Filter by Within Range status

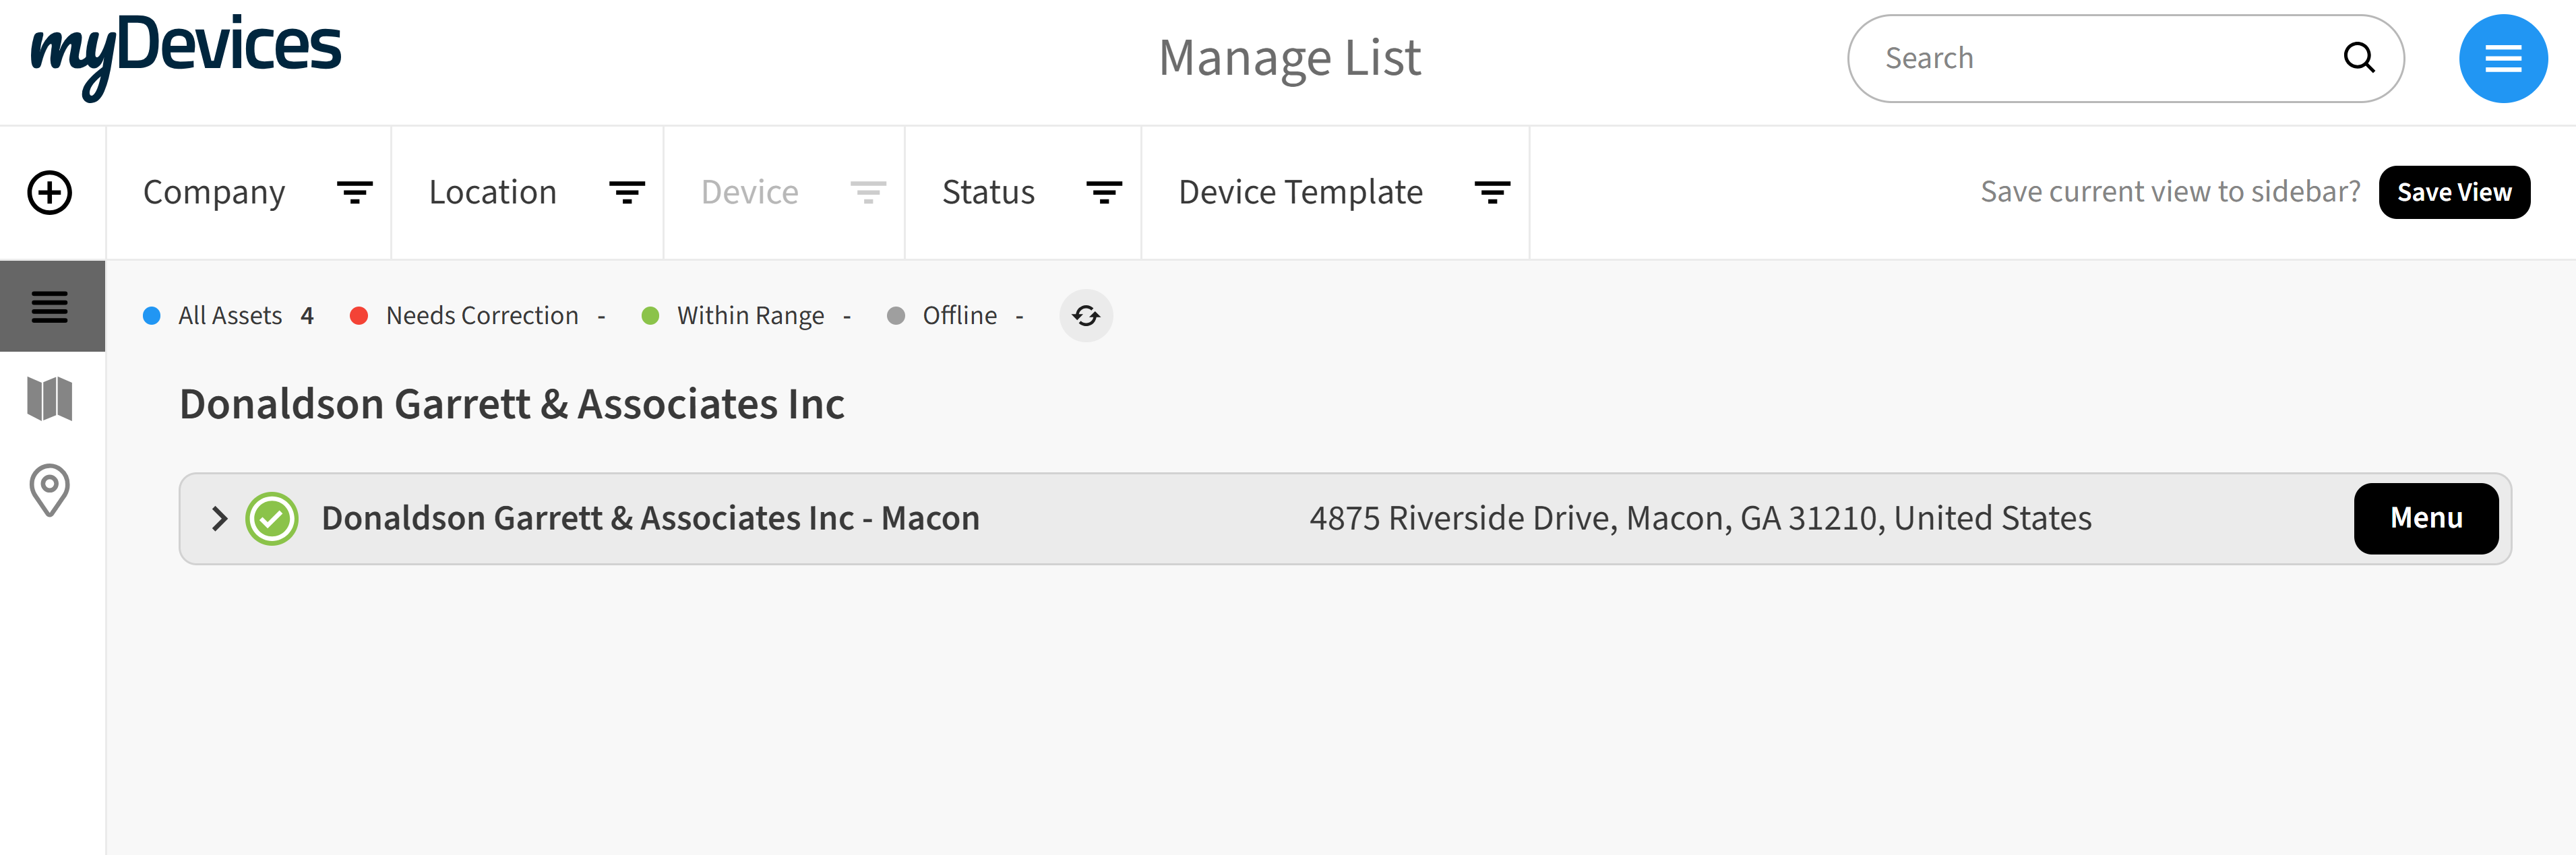tap(749, 316)
